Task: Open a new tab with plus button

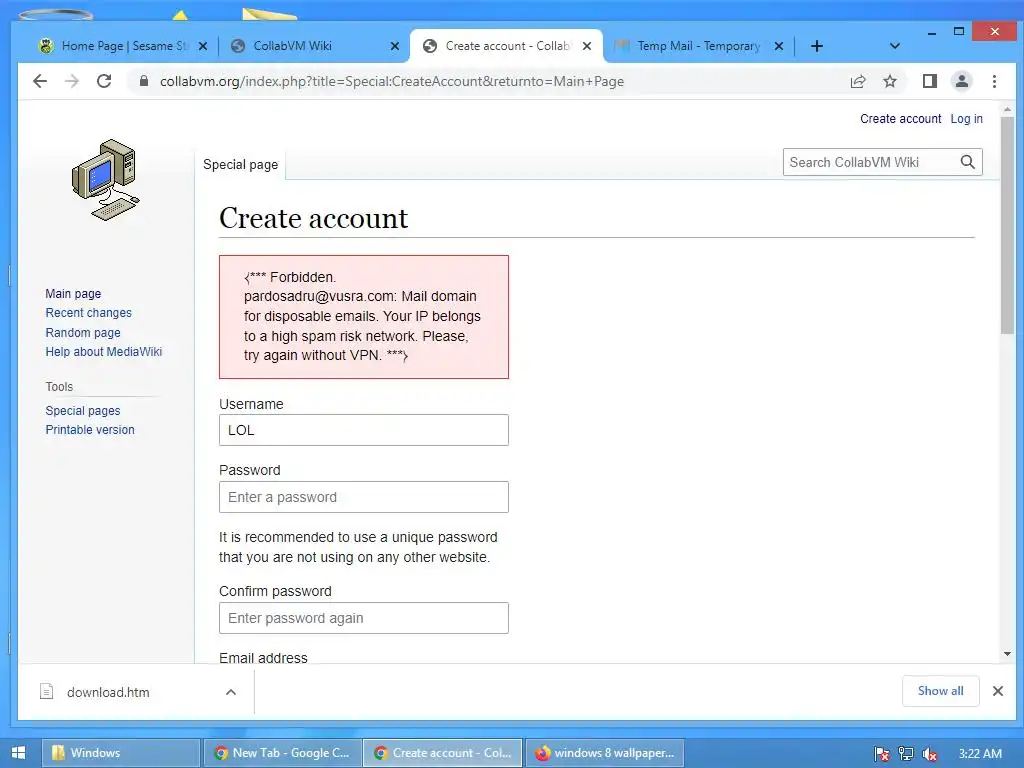Action: 816,46
